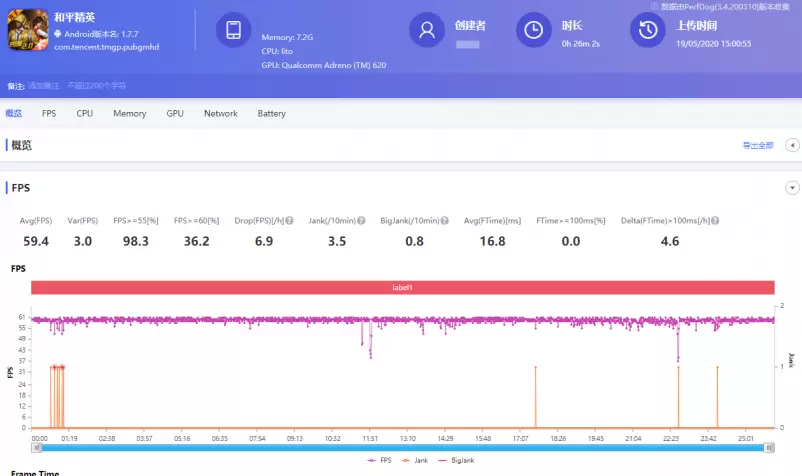The width and height of the screenshot is (802, 476).
Task: Open help icon next to BigJank(/10min)
Action: [x=443, y=220]
